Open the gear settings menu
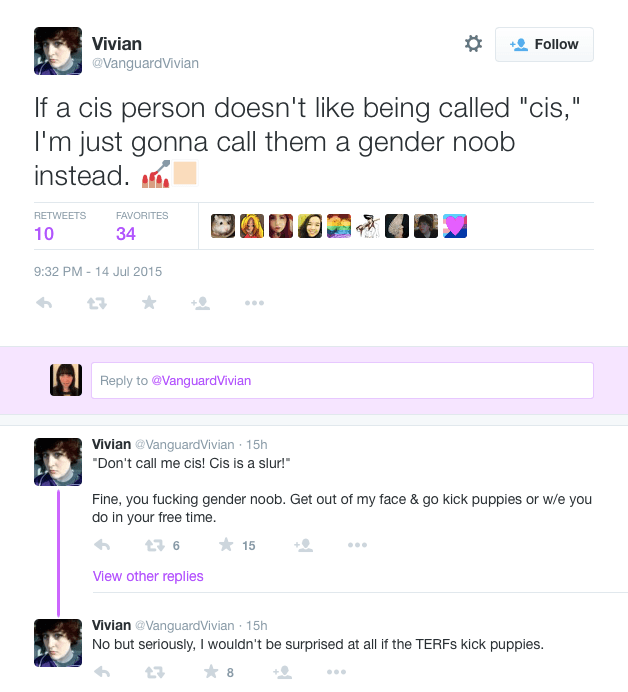Viewport: 628px width, 692px height. pos(473,44)
